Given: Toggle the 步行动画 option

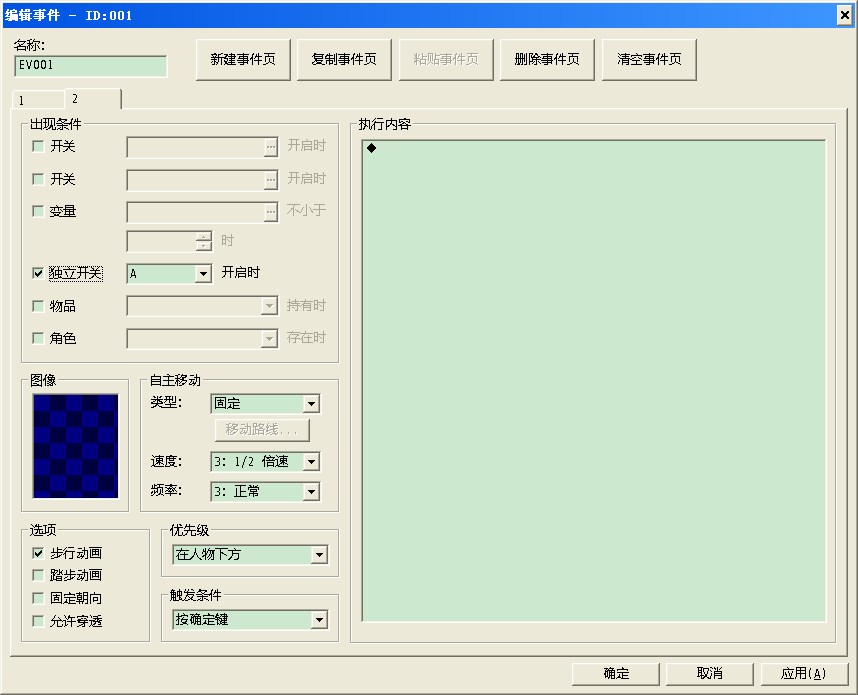Looking at the screenshot, I should (38, 553).
